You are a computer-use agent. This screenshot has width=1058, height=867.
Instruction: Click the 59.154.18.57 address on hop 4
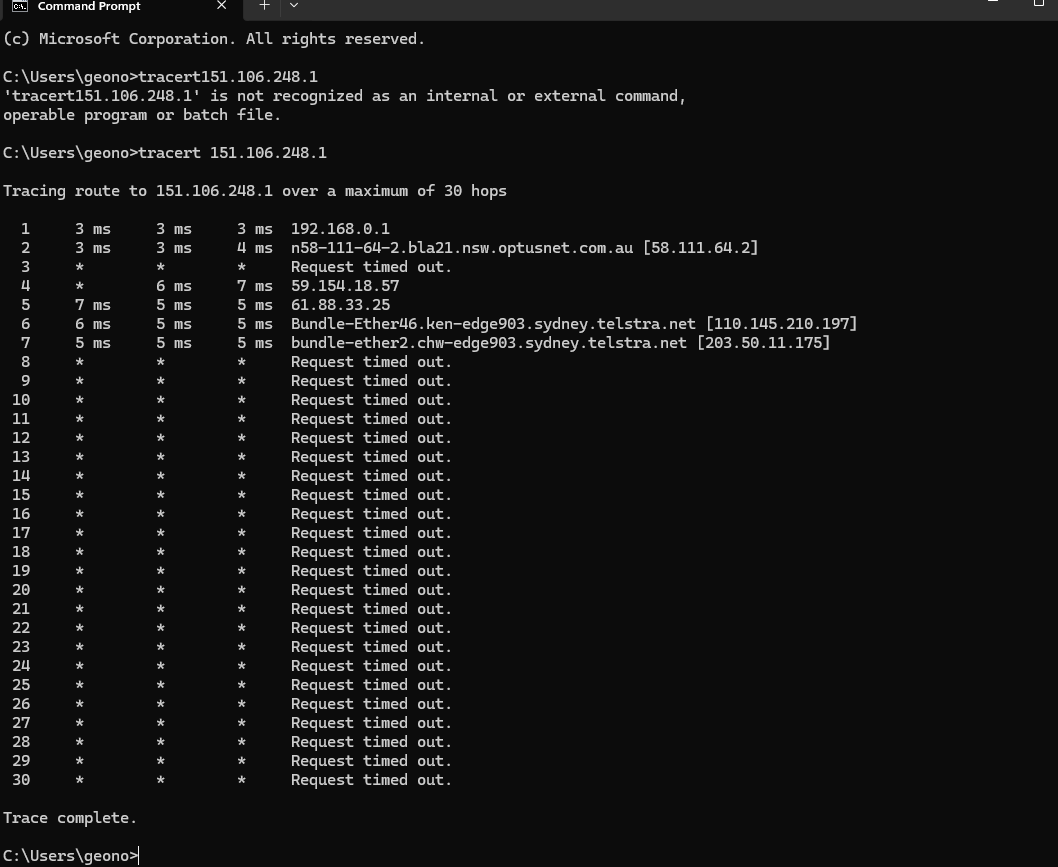click(345, 286)
